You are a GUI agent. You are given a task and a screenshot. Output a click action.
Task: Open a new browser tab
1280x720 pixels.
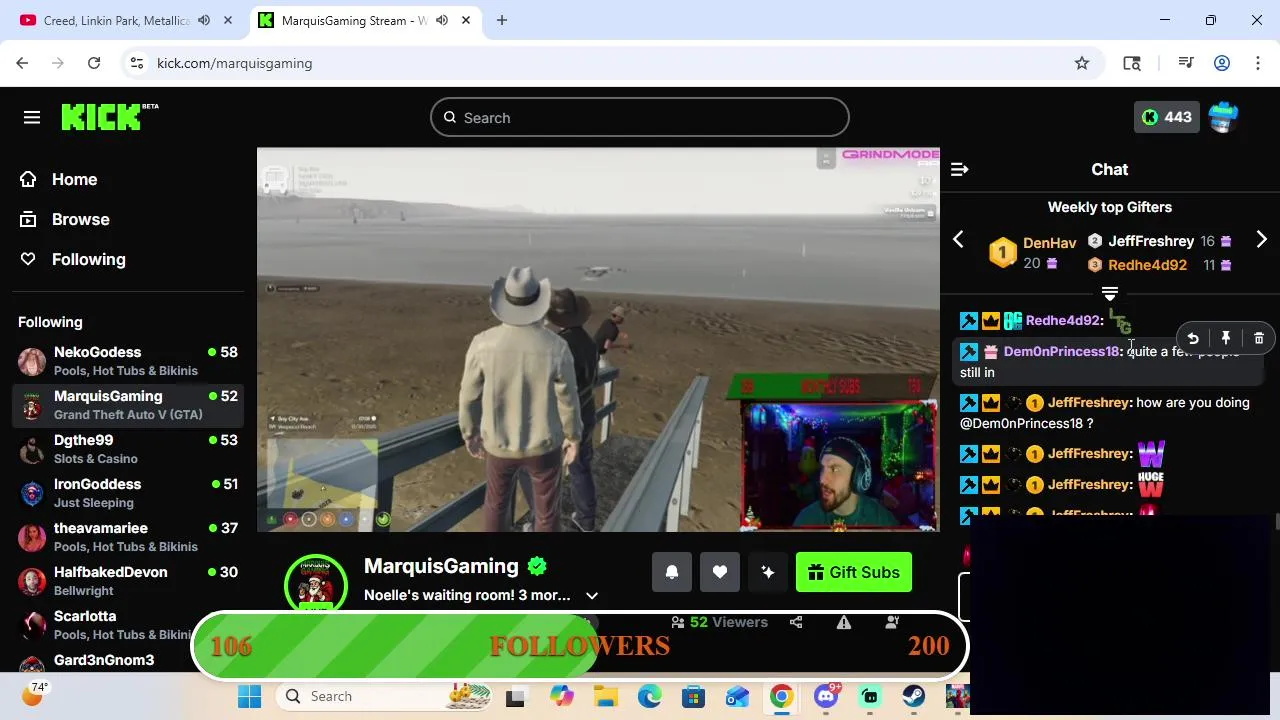point(502,20)
